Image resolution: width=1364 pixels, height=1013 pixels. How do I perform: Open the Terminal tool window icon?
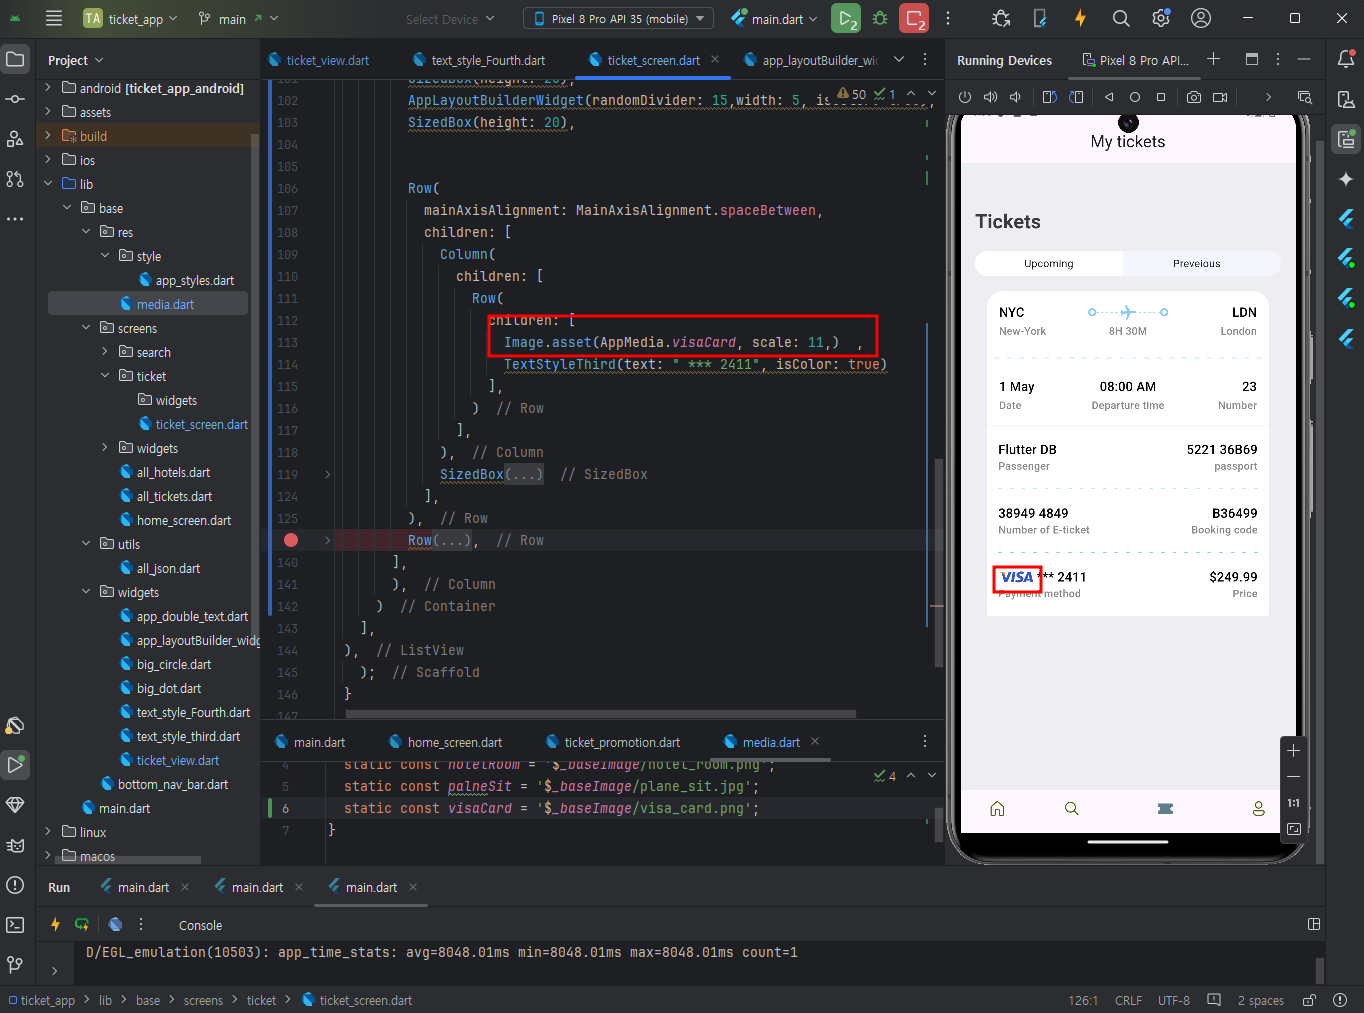(15, 925)
